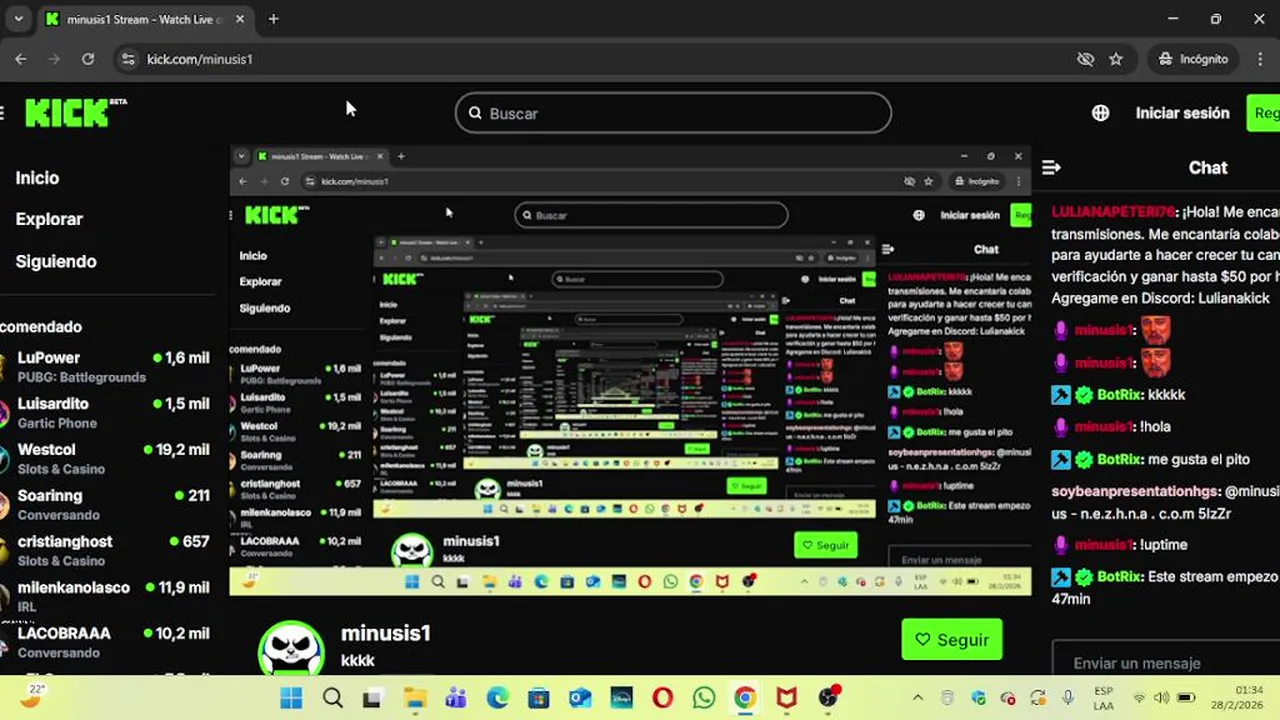Click minusis1 name on the !hola message

point(1104,427)
